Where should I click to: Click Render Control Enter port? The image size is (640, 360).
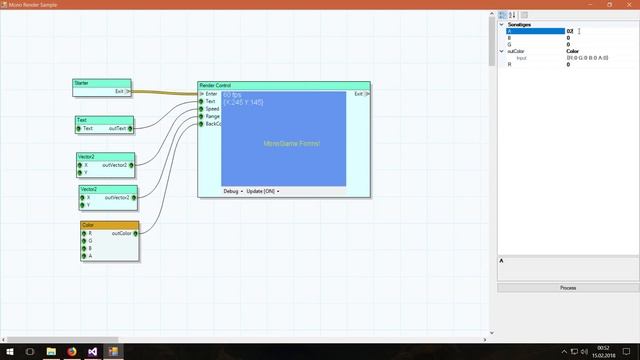click(x=202, y=94)
